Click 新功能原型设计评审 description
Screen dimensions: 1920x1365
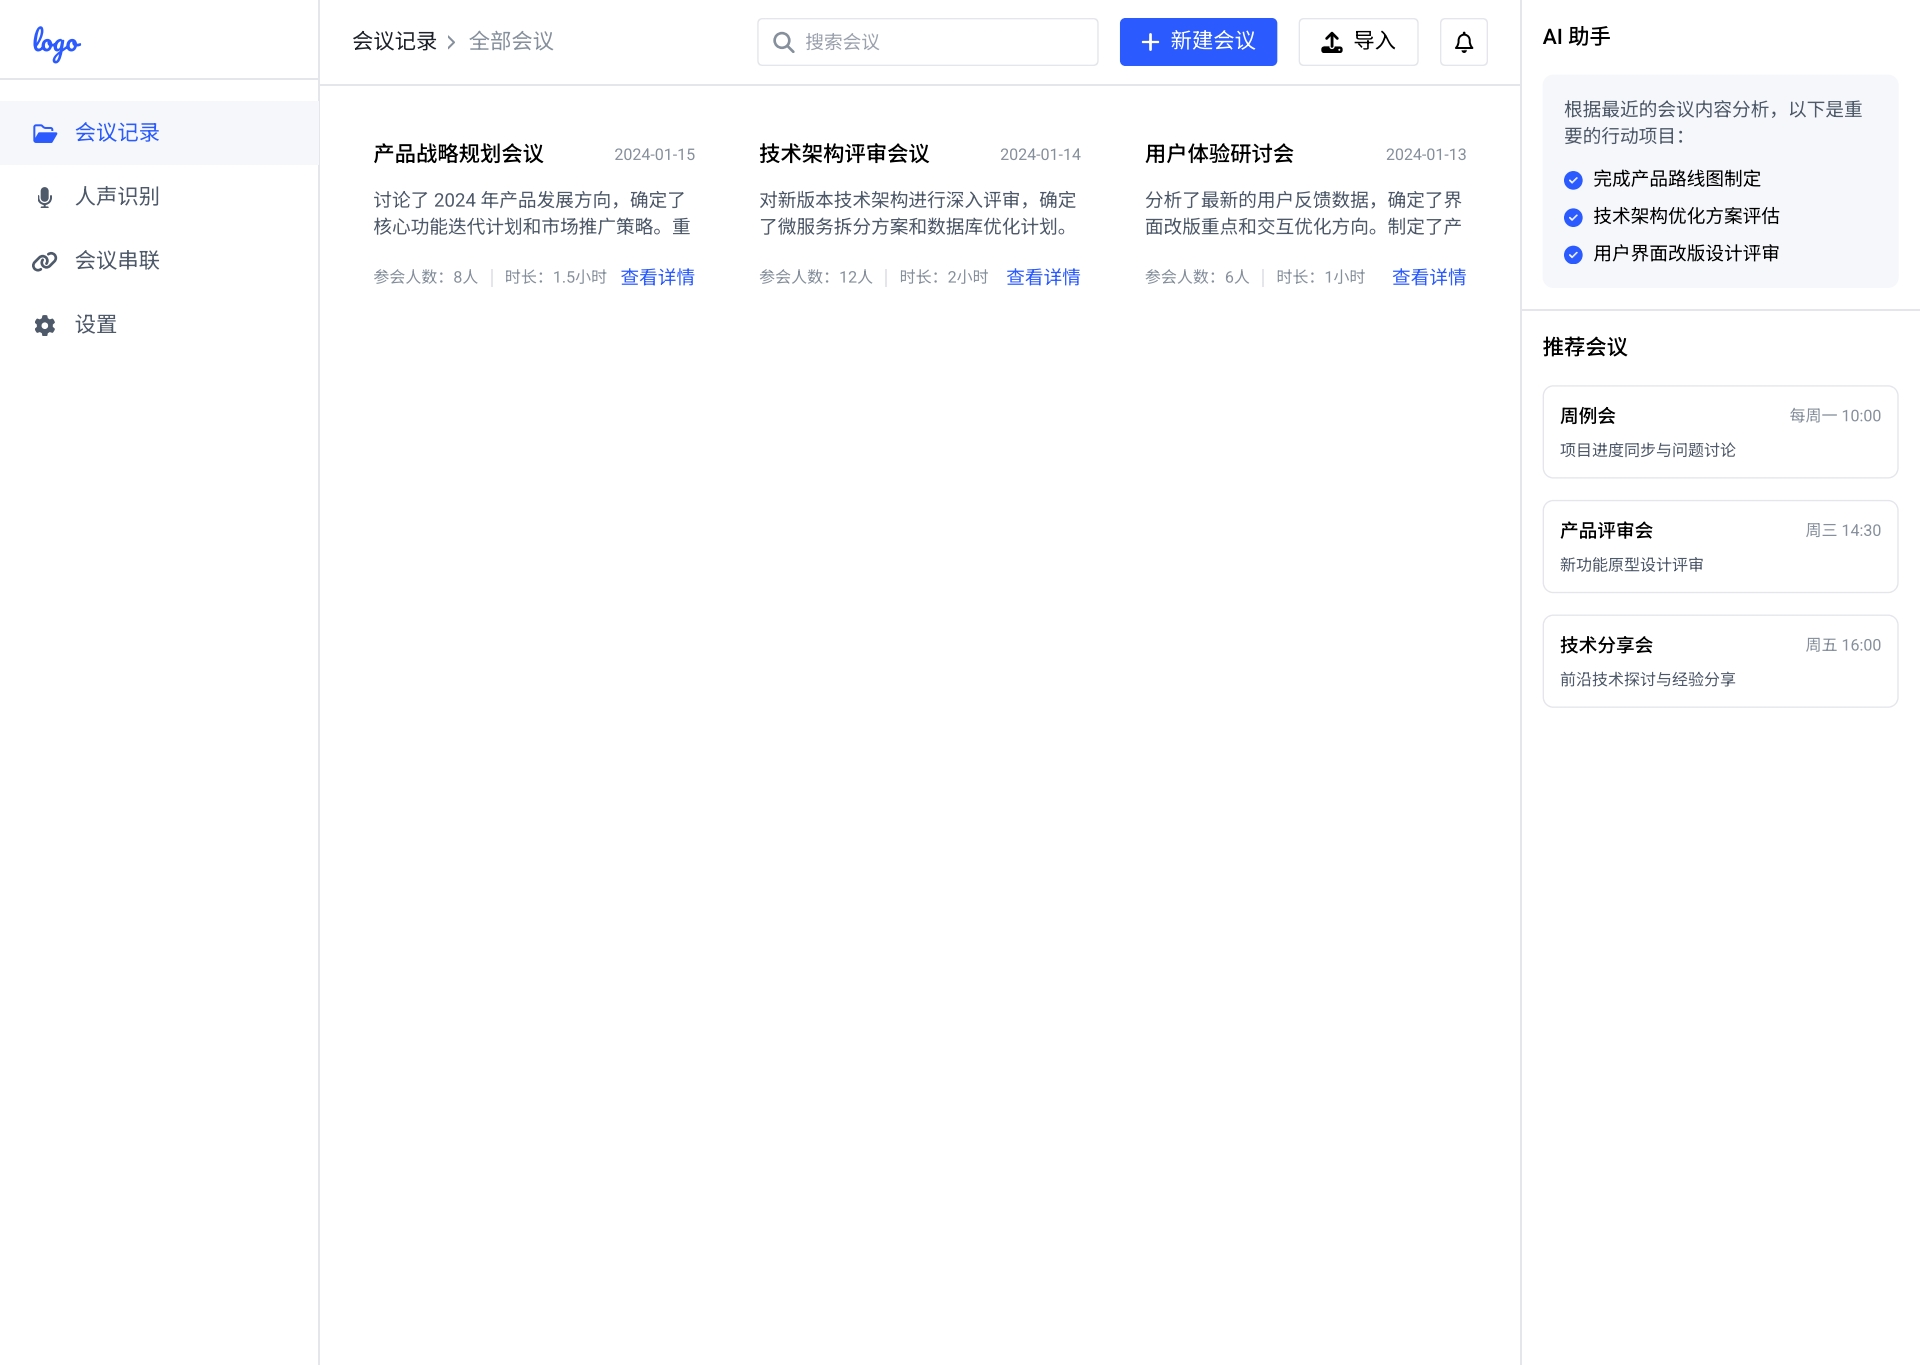tap(1632, 565)
